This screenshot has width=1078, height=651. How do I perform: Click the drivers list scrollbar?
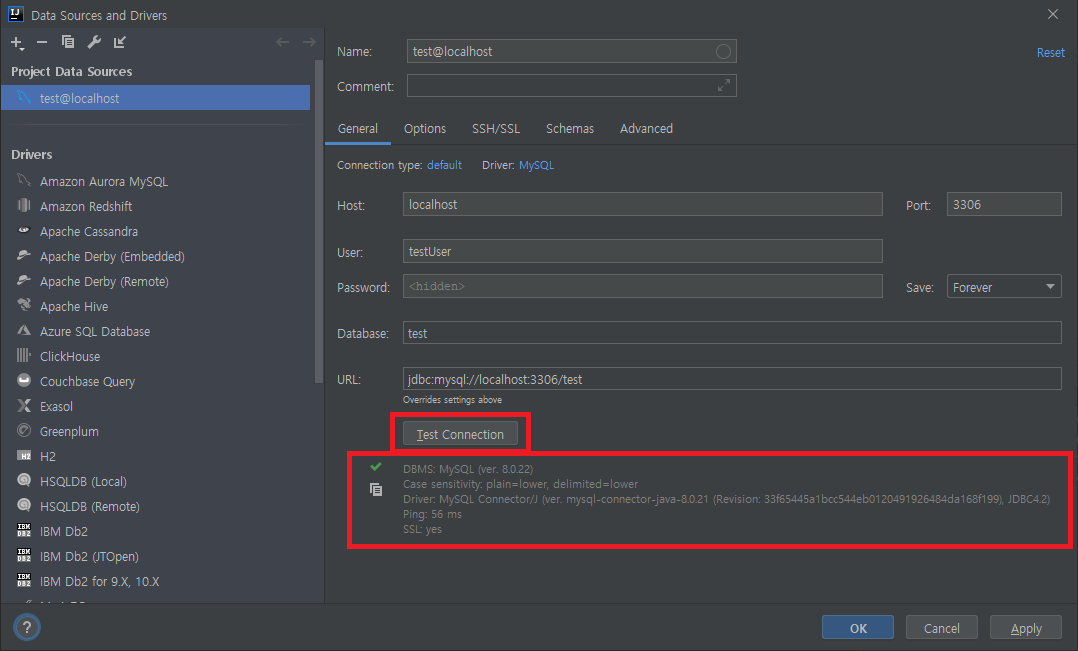[318, 221]
